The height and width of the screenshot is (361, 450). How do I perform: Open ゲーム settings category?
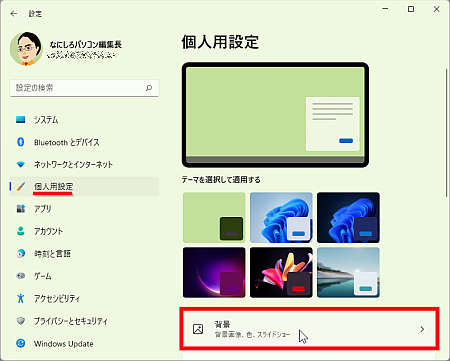(84, 276)
